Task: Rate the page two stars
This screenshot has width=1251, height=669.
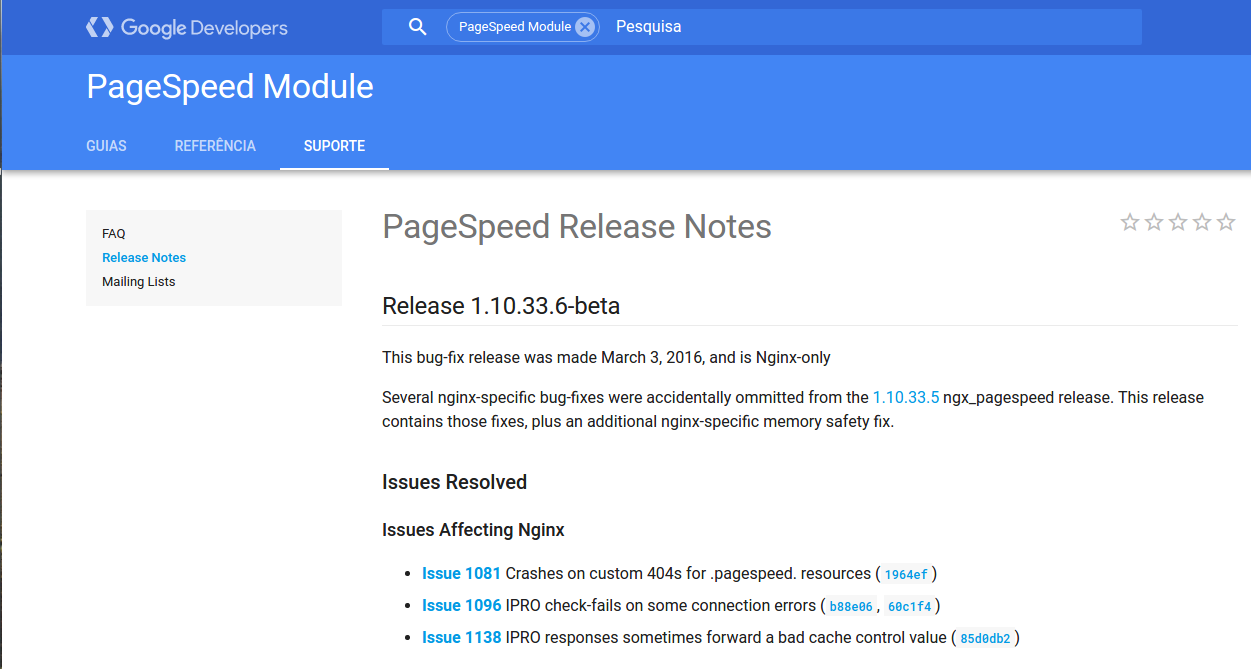Action: coord(1154,222)
